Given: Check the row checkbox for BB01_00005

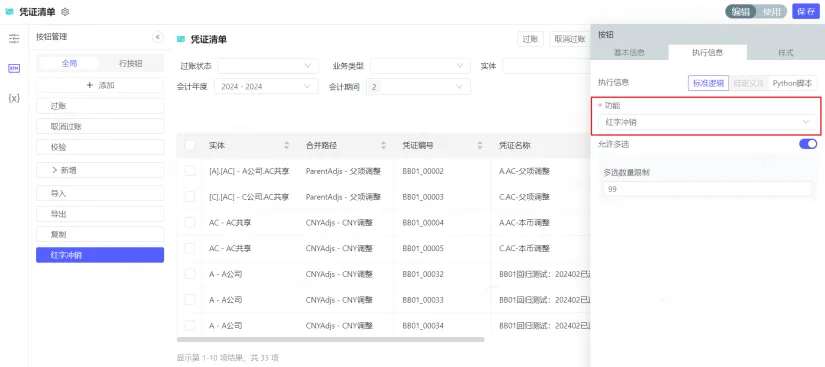Looking at the screenshot, I should pyautogui.click(x=190, y=248).
